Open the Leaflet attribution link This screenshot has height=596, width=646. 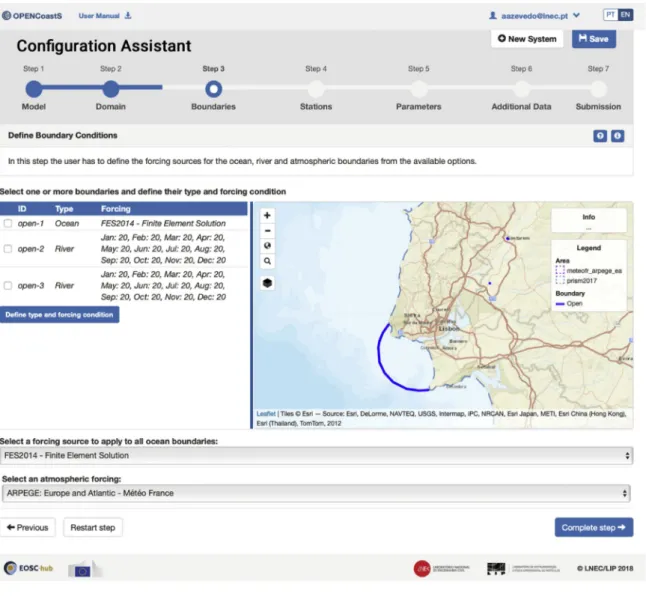click(266, 414)
